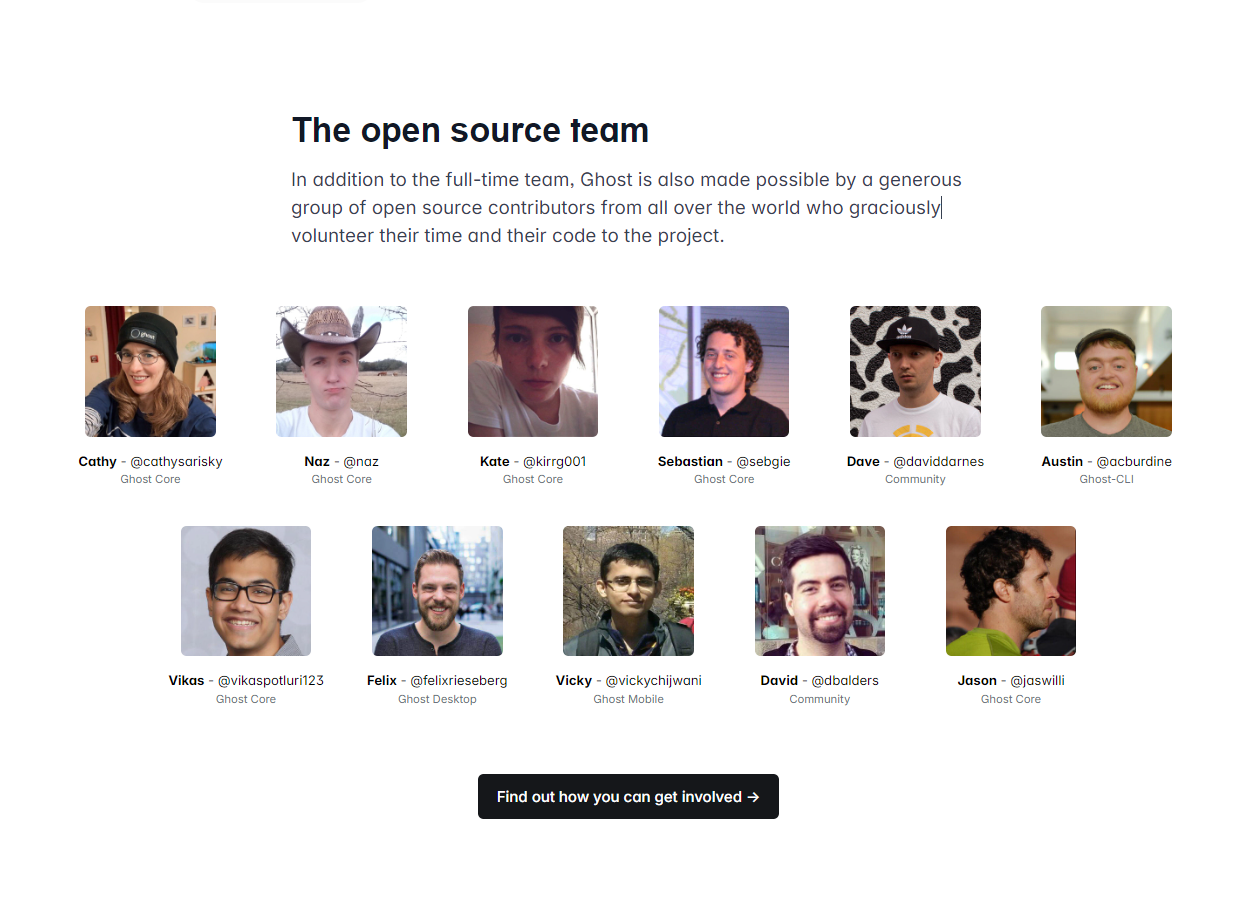The width and height of the screenshot is (1249, 902).
Task: Click the @vickychijwani handle
Action: pyautogui.click(x=653, y=681)
